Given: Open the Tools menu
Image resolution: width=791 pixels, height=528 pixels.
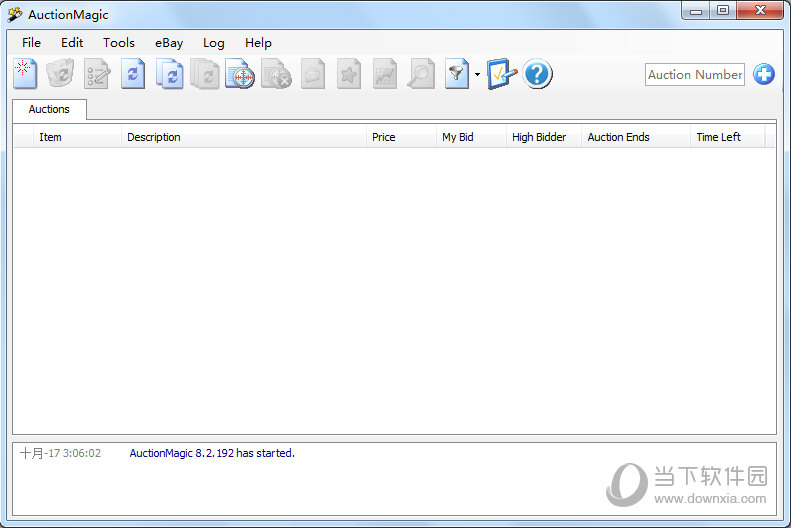Looking at the screenshot, I should [119, 43].
